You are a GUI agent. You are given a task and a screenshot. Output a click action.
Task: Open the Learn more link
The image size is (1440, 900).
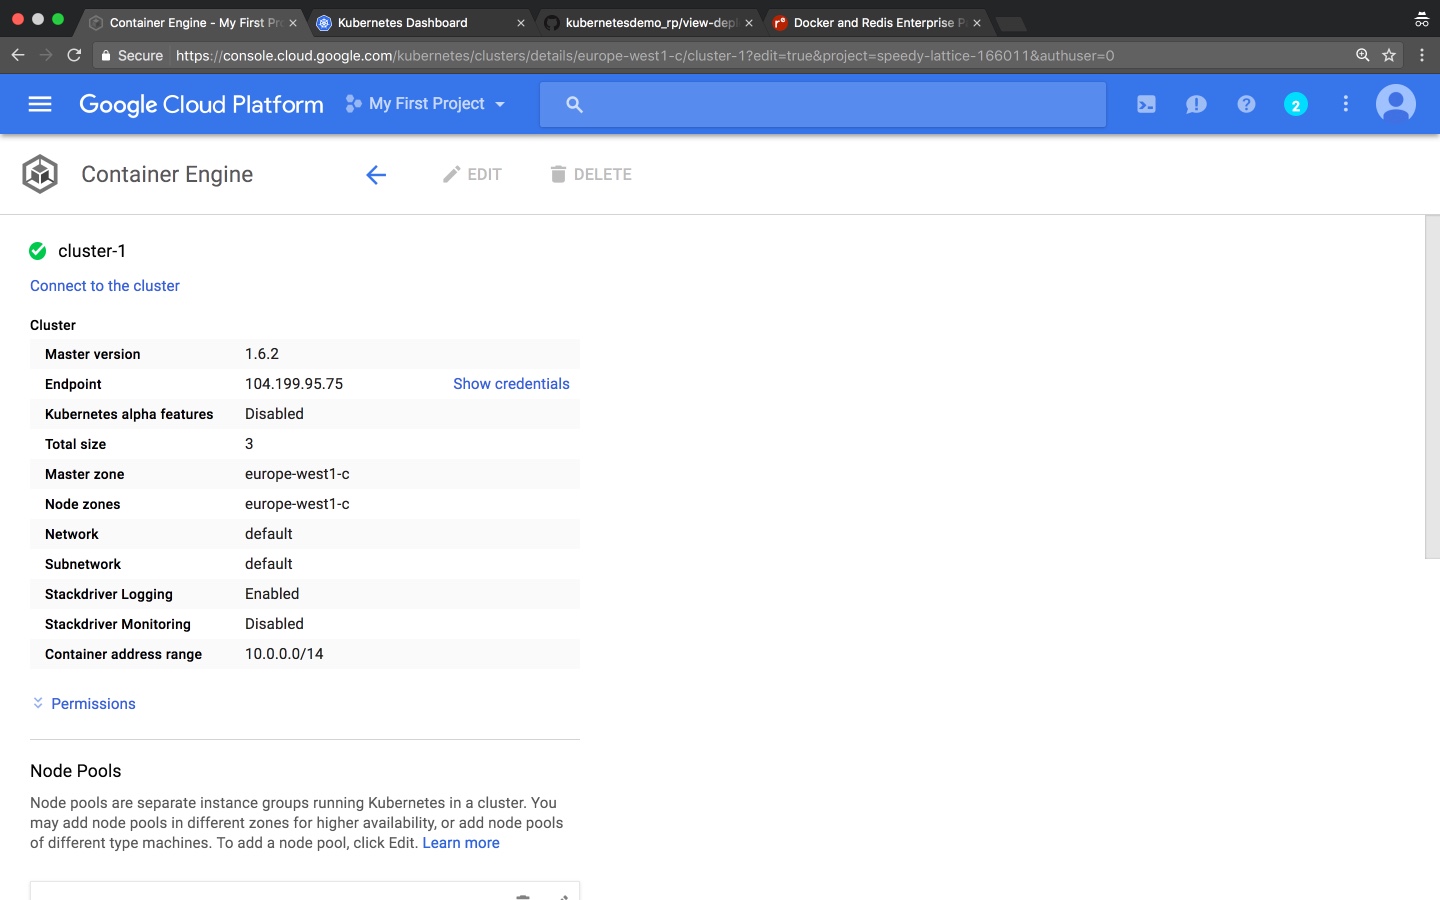pos(461,843)
